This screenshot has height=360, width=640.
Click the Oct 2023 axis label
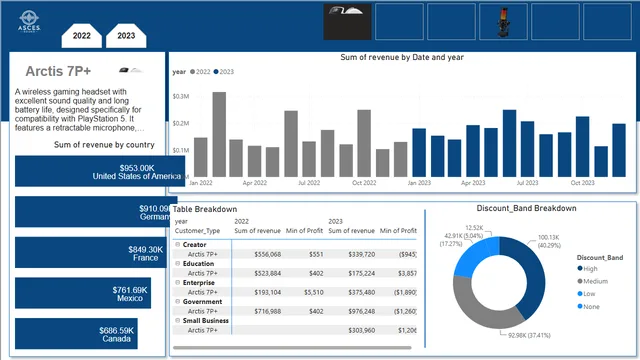click(582, 183)
